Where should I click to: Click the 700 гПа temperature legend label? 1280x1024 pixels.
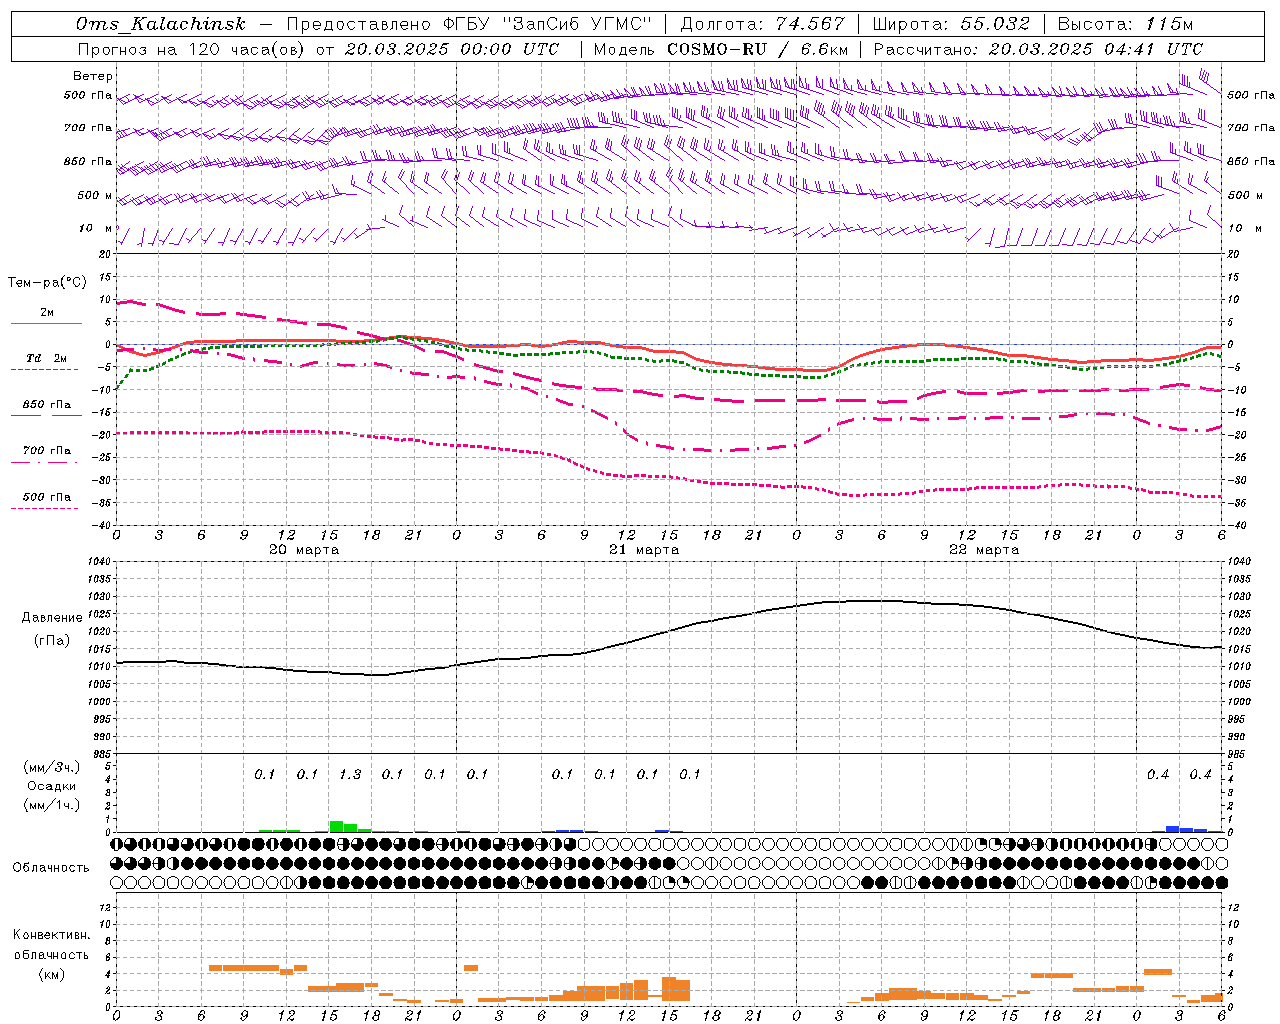click(47, 451)
